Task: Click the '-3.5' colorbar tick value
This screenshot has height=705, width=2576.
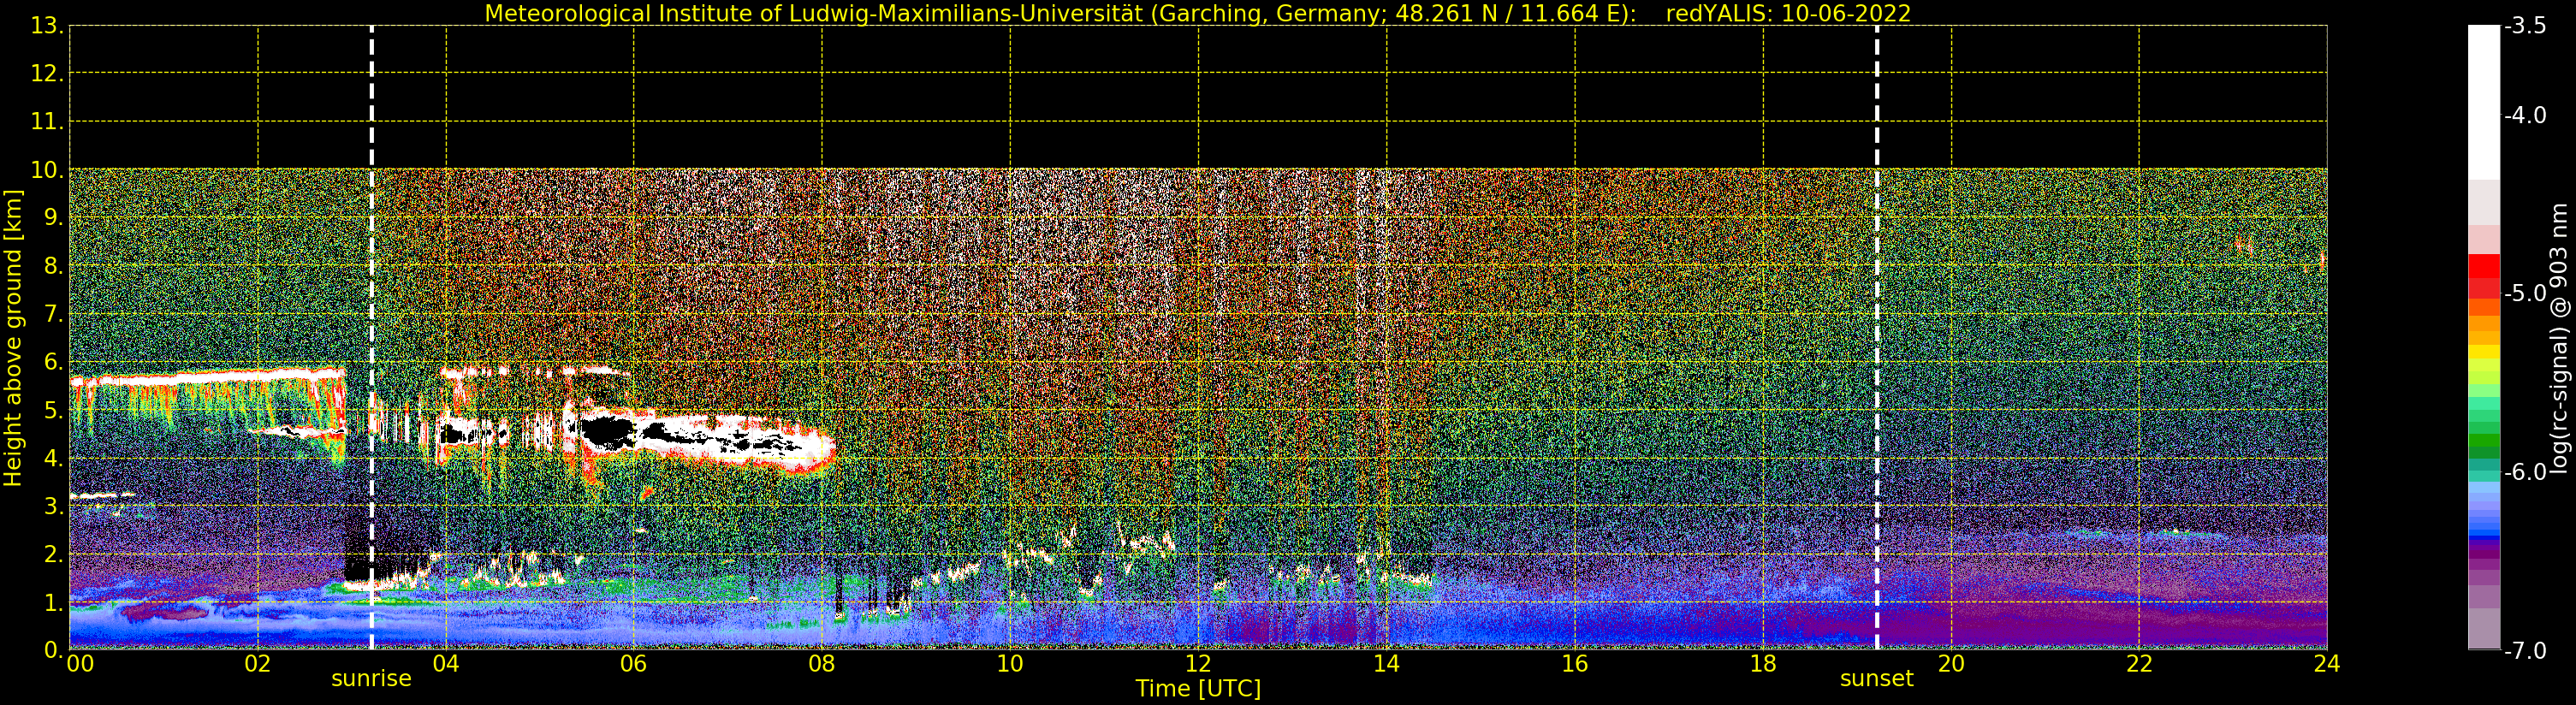Action: point(2525,26)
